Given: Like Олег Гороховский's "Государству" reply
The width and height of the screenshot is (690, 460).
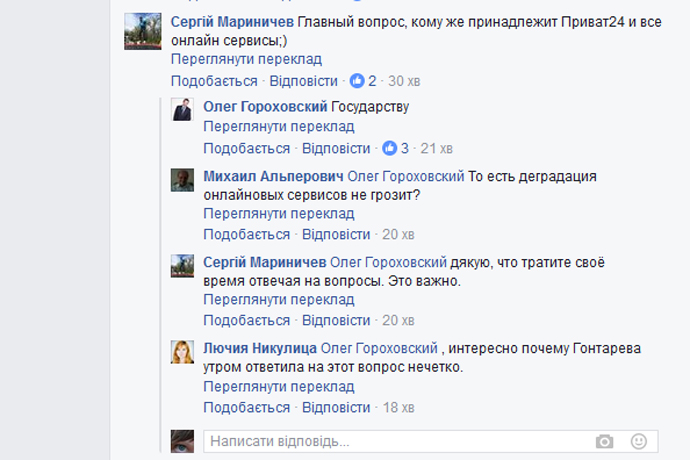Looking at the screenshot, I should pyautogui.click(x=246, y=148).
